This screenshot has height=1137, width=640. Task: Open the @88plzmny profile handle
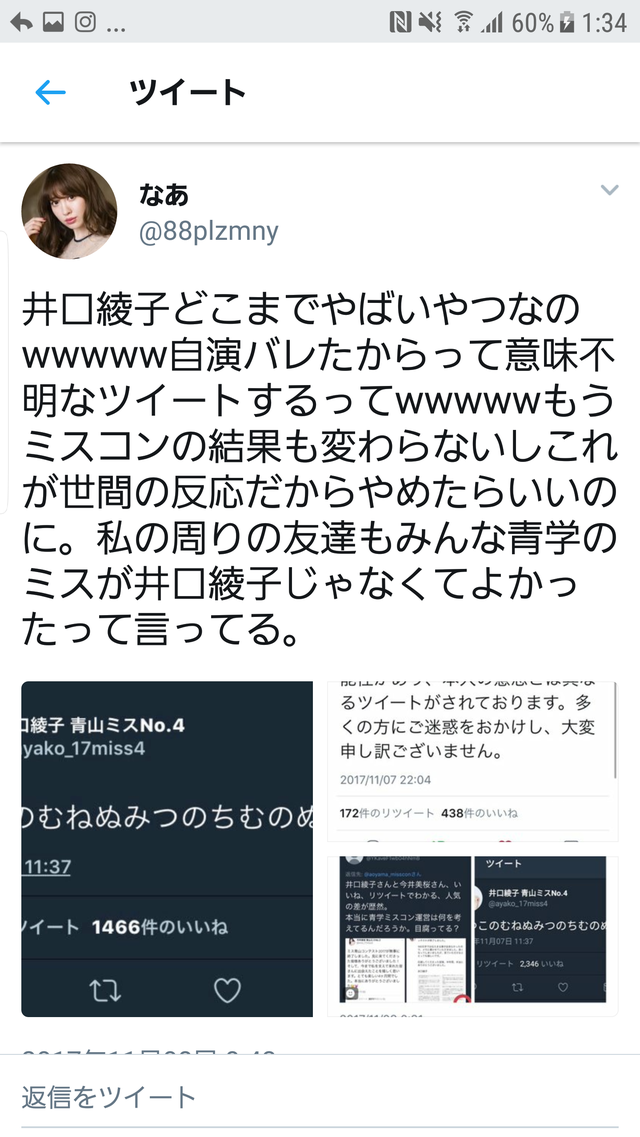pos(209,231)
